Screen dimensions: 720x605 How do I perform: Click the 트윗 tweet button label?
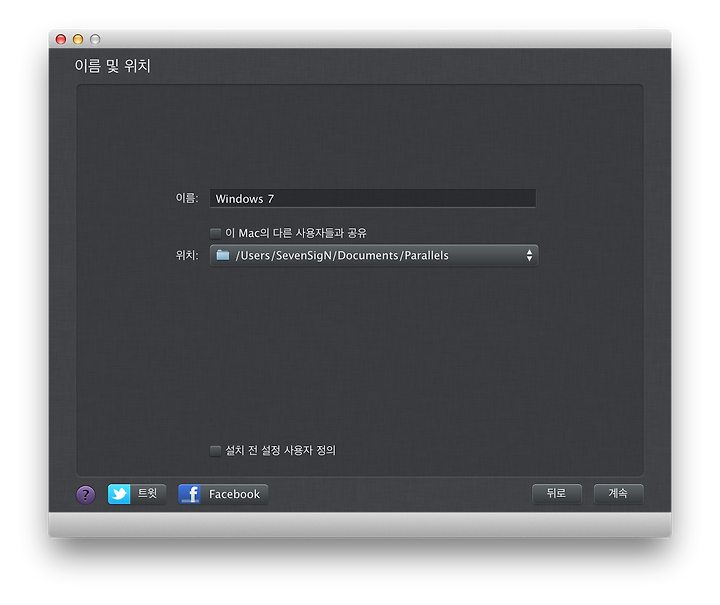click(147, 493)
